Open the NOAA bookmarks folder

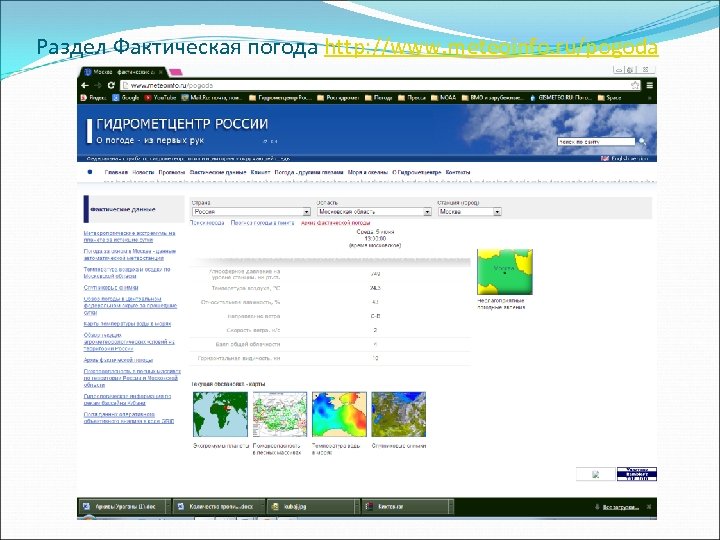point(444,98)
